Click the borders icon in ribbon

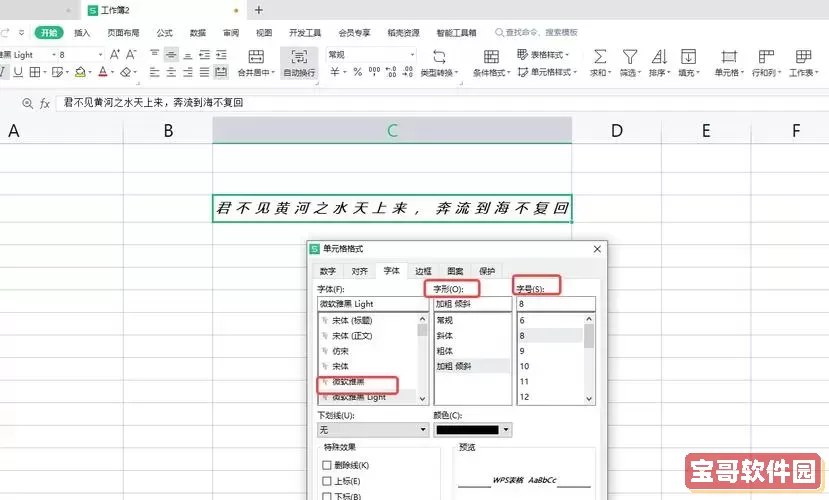[35, 72]
